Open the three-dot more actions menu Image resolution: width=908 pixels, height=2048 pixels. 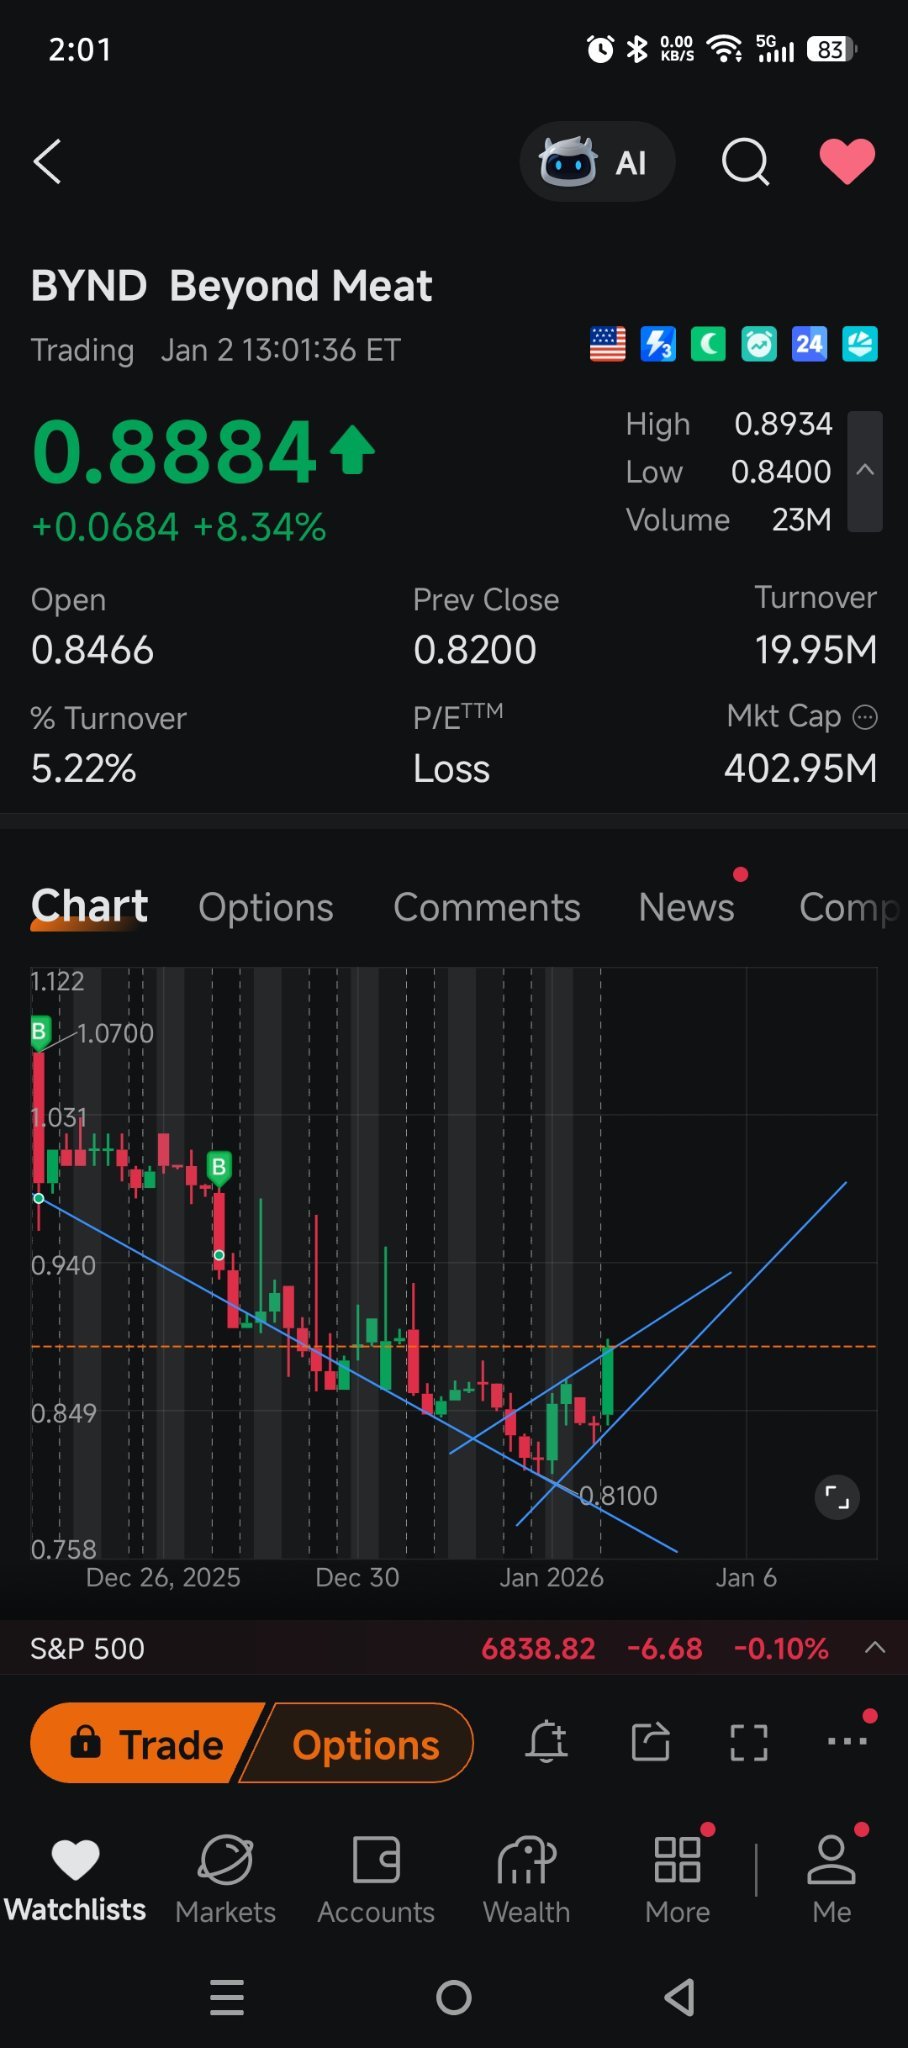tap(848, 1741)
